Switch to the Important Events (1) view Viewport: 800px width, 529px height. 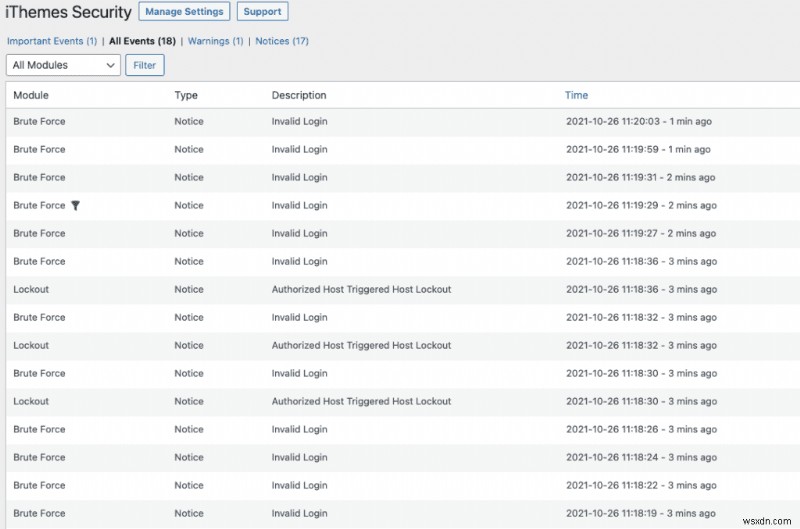pos(52,41)
